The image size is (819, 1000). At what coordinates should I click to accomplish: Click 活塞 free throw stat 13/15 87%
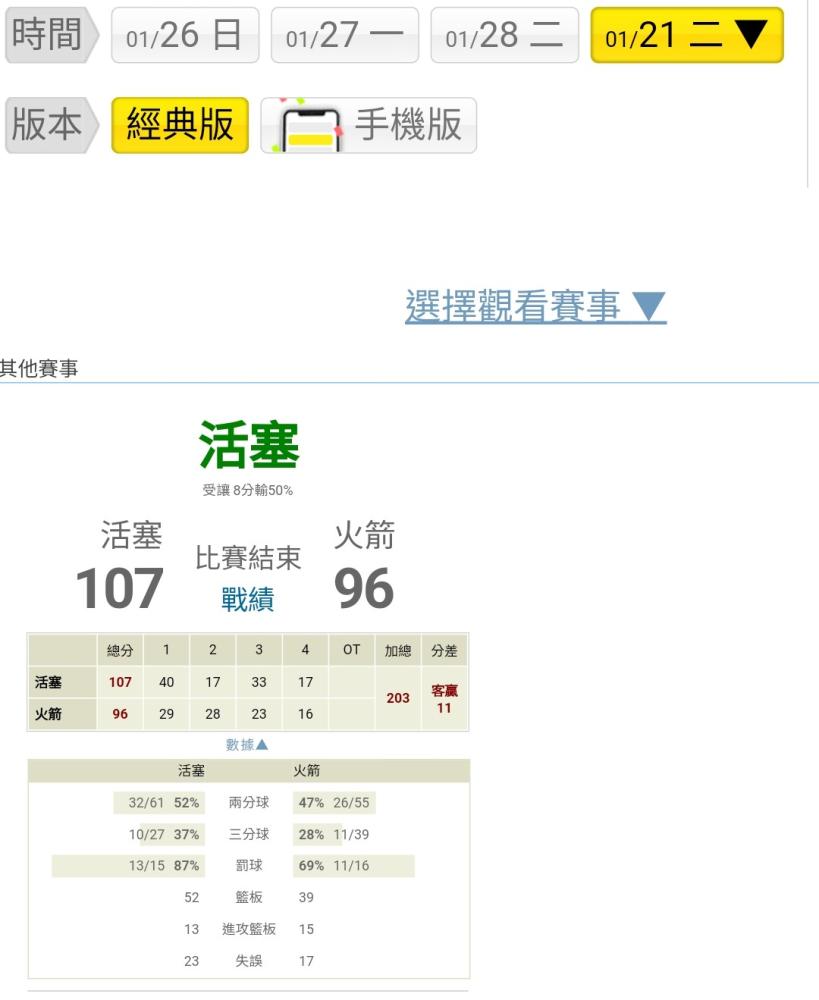(163, 865)
